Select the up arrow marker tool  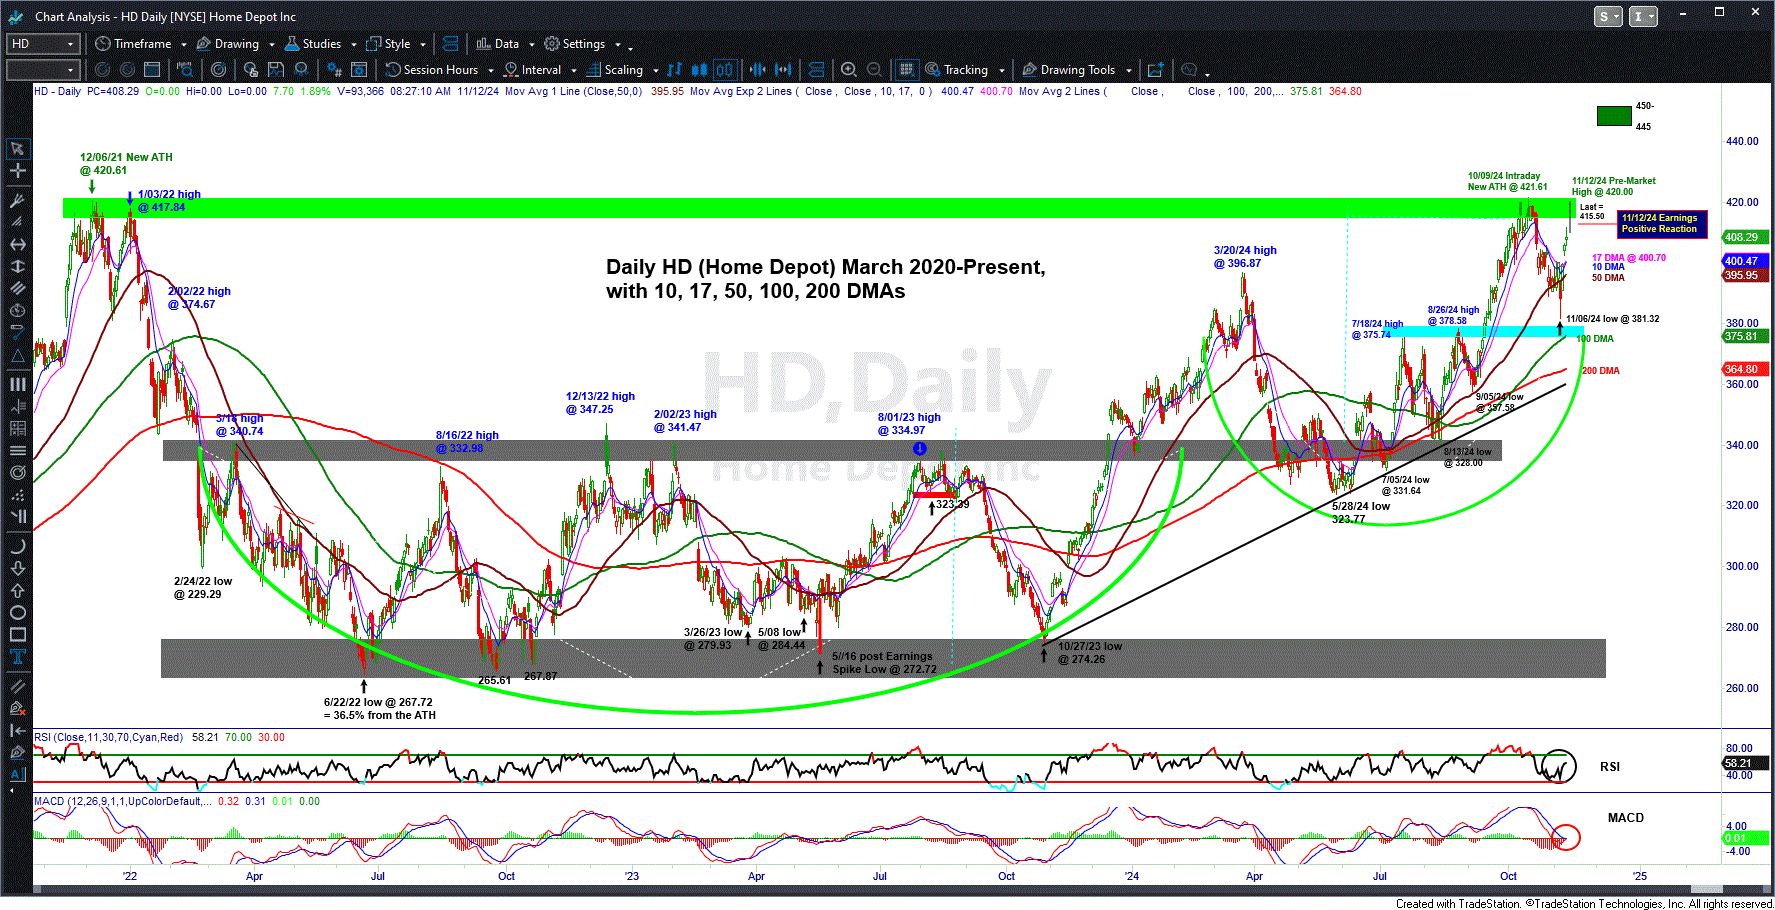[x=17, y=590]
